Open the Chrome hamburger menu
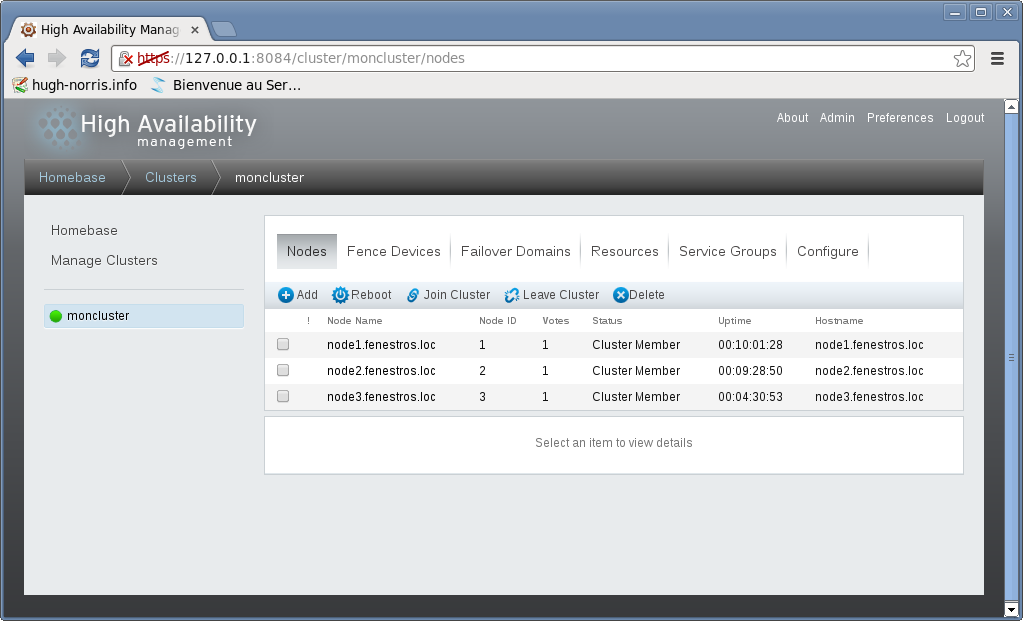Viewport: 1023px width, 621px height. pos(997,58)
